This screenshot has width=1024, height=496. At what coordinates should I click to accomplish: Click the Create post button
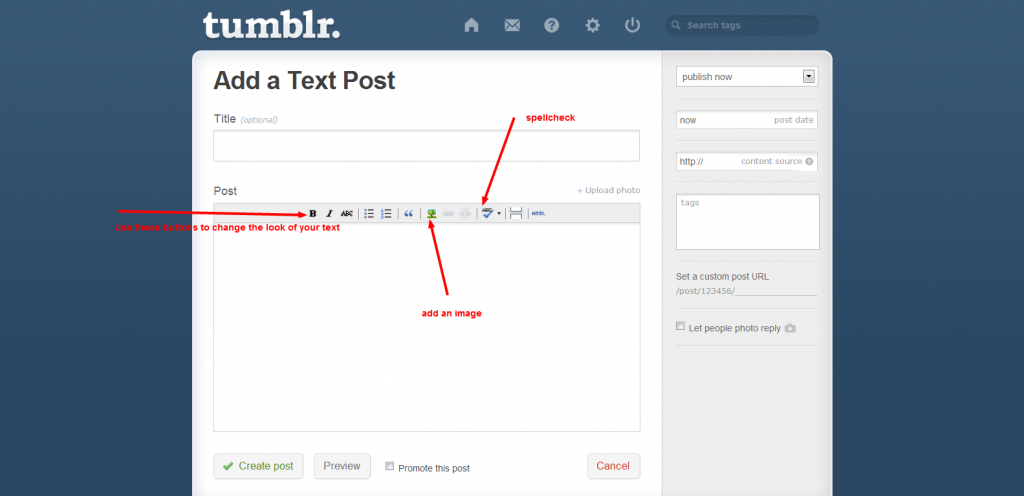click(259, 466)
